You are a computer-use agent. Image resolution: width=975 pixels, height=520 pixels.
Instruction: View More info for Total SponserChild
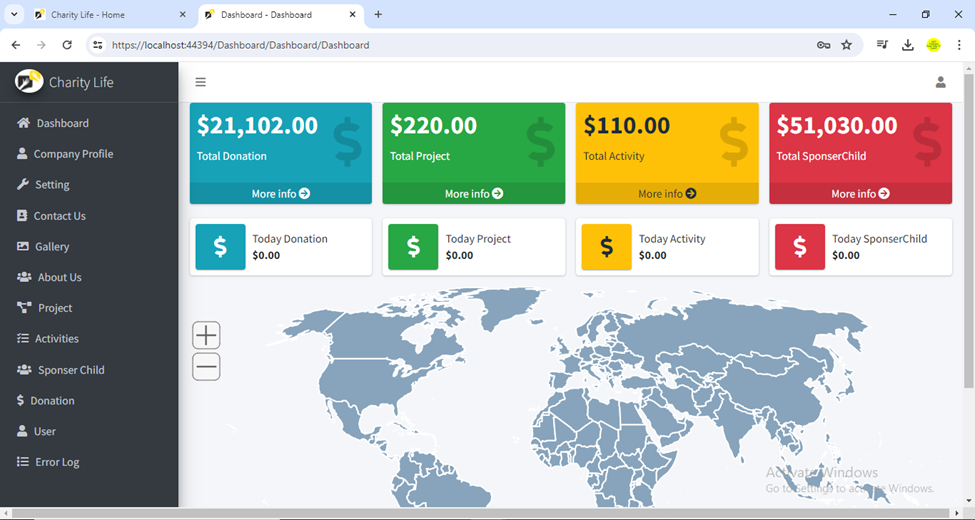(x=860, y=194)
